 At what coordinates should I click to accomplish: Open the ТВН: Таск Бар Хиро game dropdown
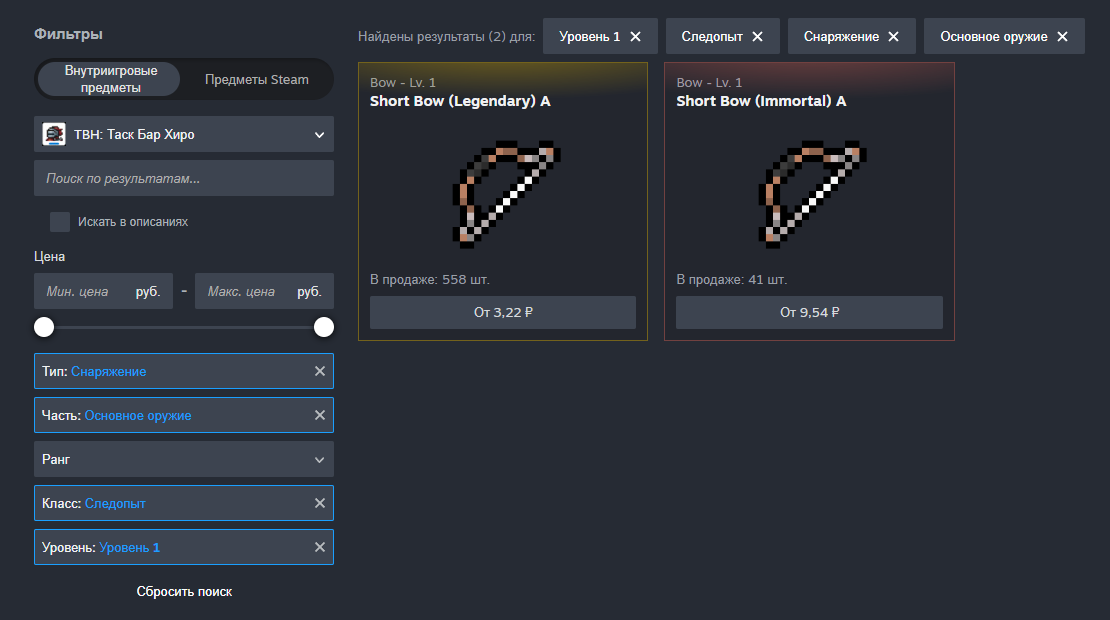tap(183, 134)
